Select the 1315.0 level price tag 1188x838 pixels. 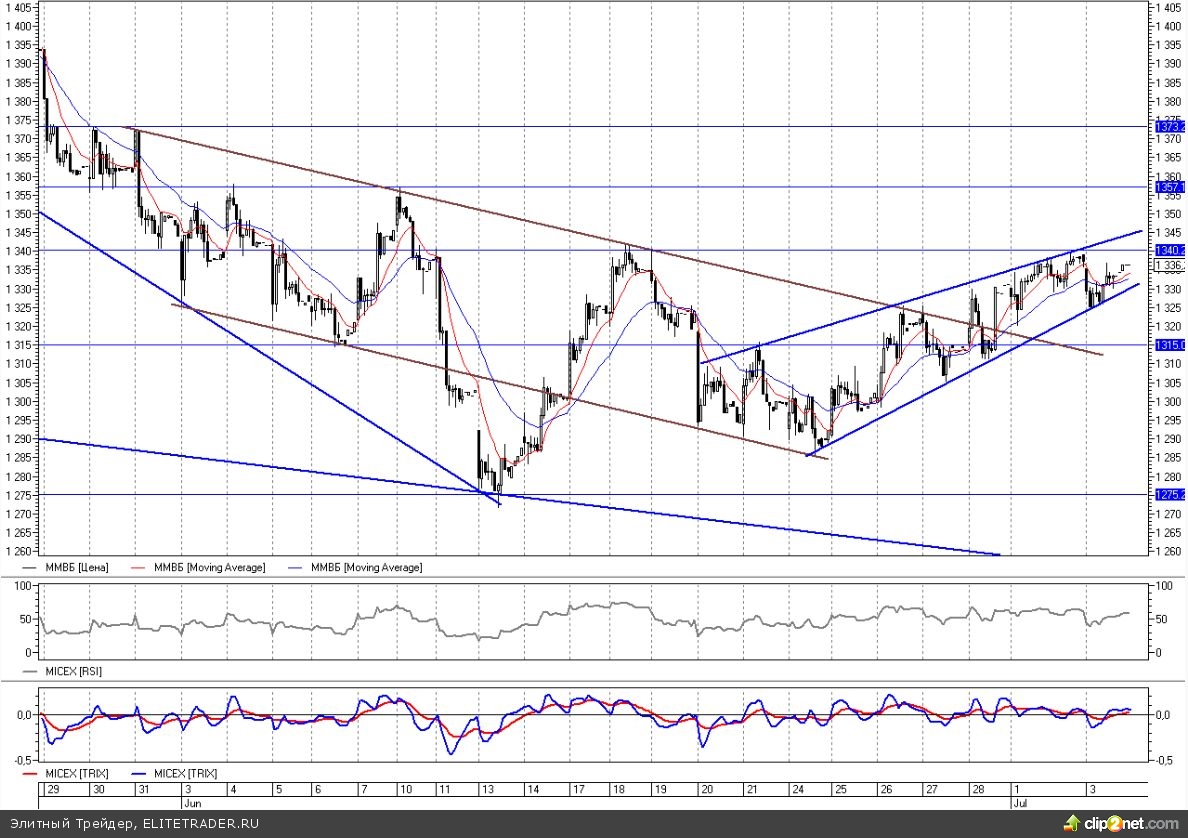(x=1168, y=345)
